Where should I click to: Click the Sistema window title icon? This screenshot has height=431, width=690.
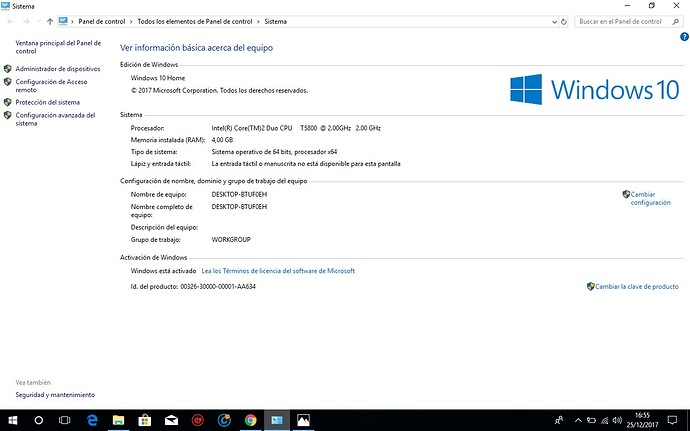(x=5, y=6)
